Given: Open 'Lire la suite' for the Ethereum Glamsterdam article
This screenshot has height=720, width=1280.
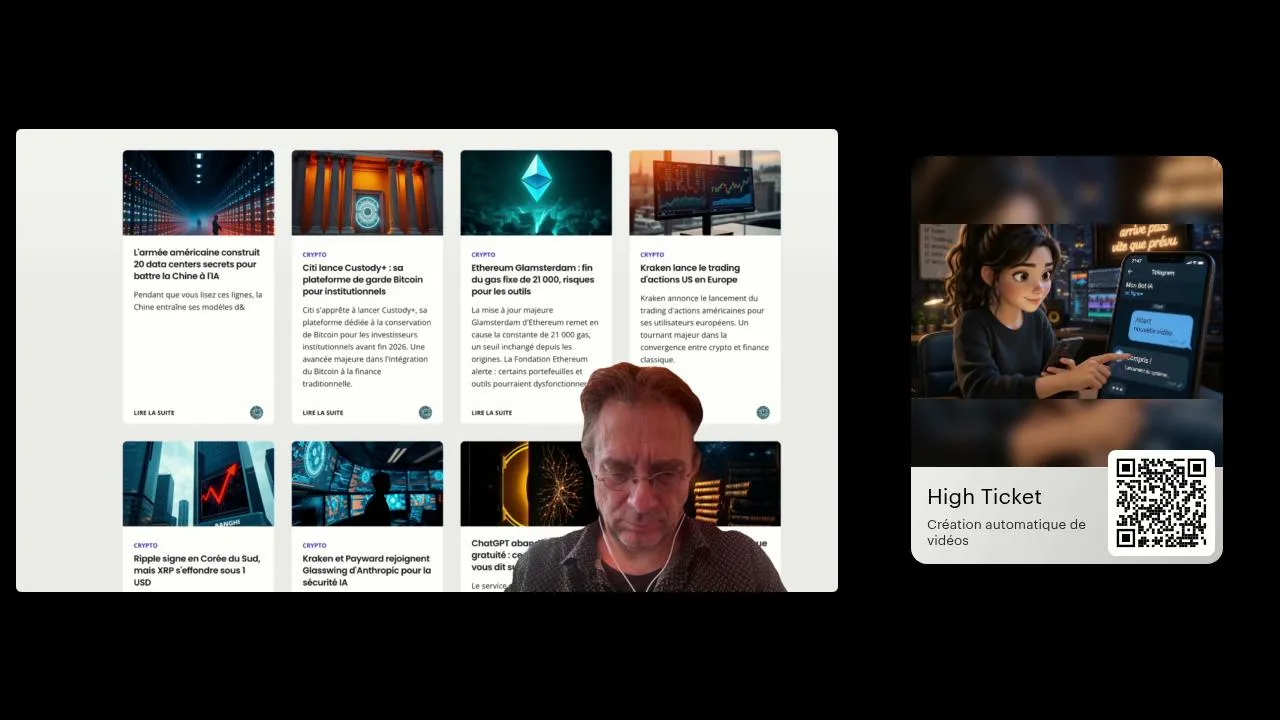Looking at the screenshot, I should tap(492, 413).
